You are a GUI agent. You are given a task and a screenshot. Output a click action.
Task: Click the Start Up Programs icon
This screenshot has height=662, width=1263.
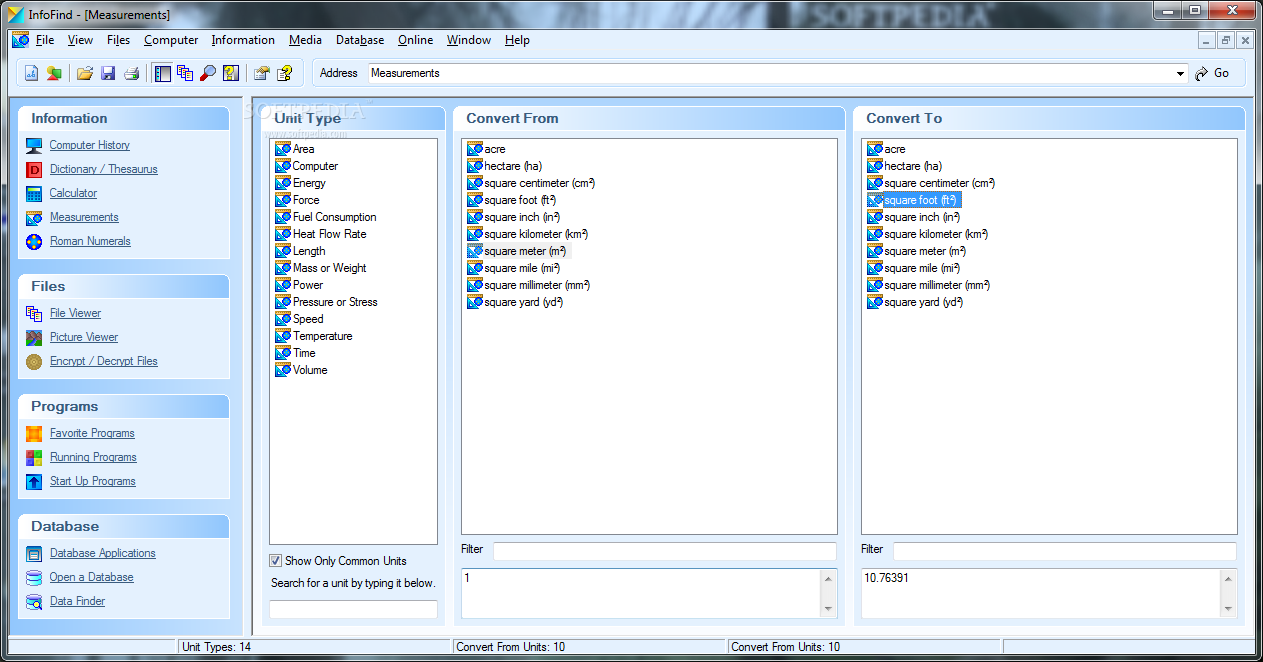click(34, 481)
